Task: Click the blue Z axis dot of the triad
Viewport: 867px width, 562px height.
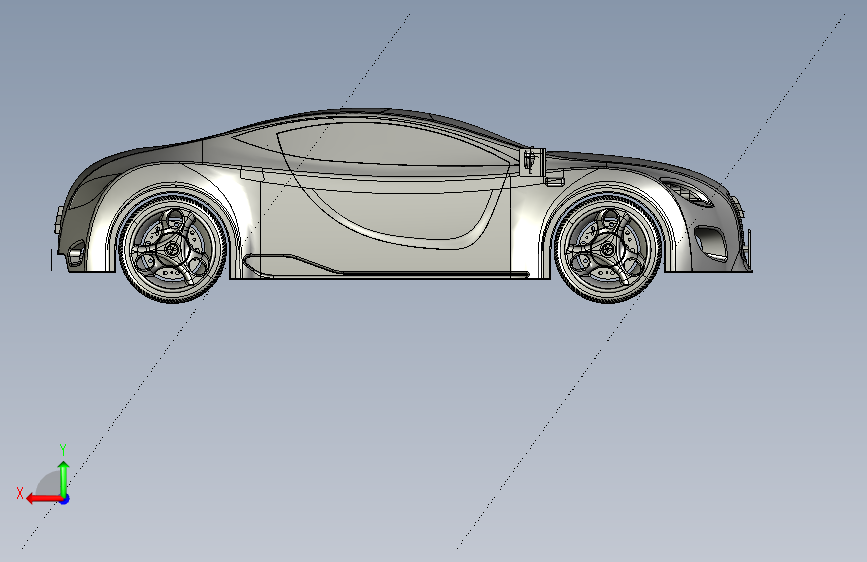Action: click(x=65, y=499)
